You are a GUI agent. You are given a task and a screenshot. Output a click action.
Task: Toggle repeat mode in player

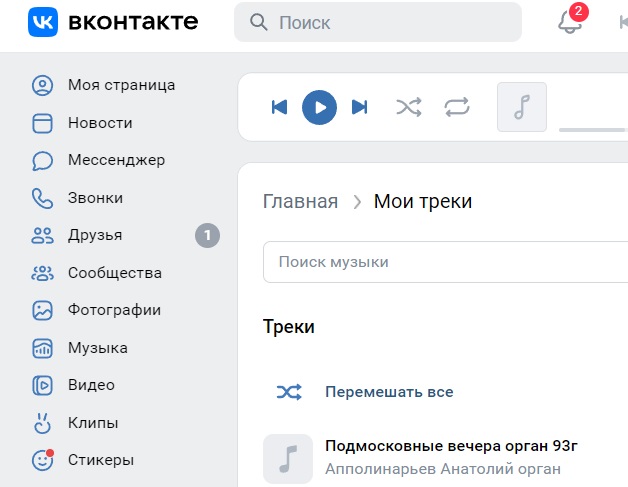coord(457,107)
